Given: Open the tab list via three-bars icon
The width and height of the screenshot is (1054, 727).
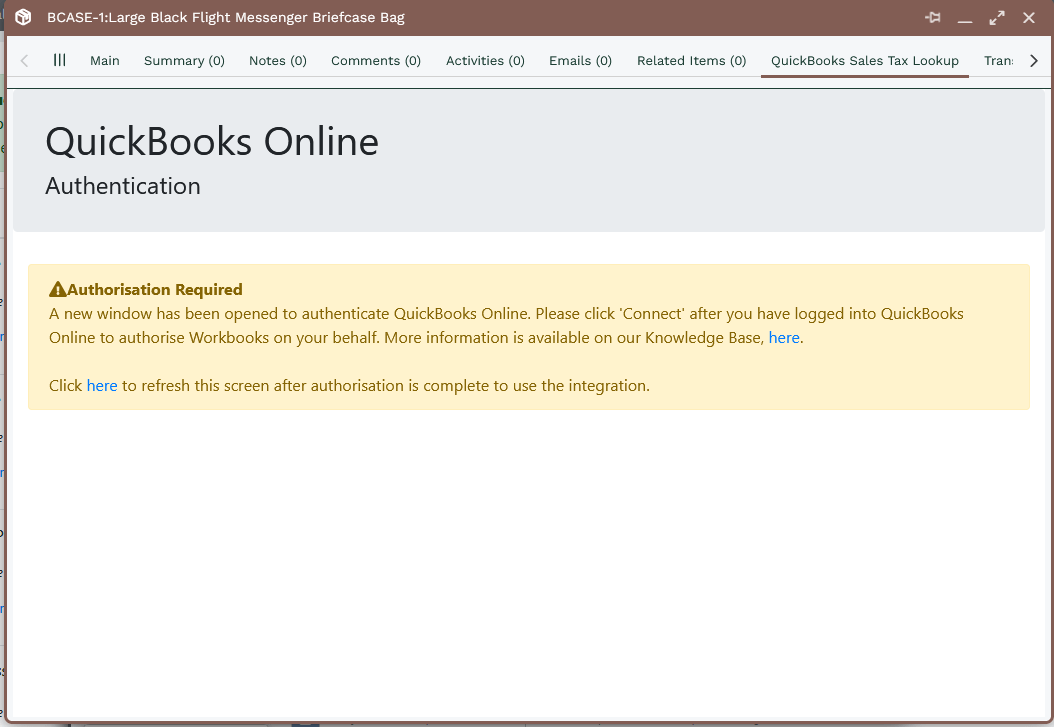Looking at the screenshot, I should coord(60,60).
